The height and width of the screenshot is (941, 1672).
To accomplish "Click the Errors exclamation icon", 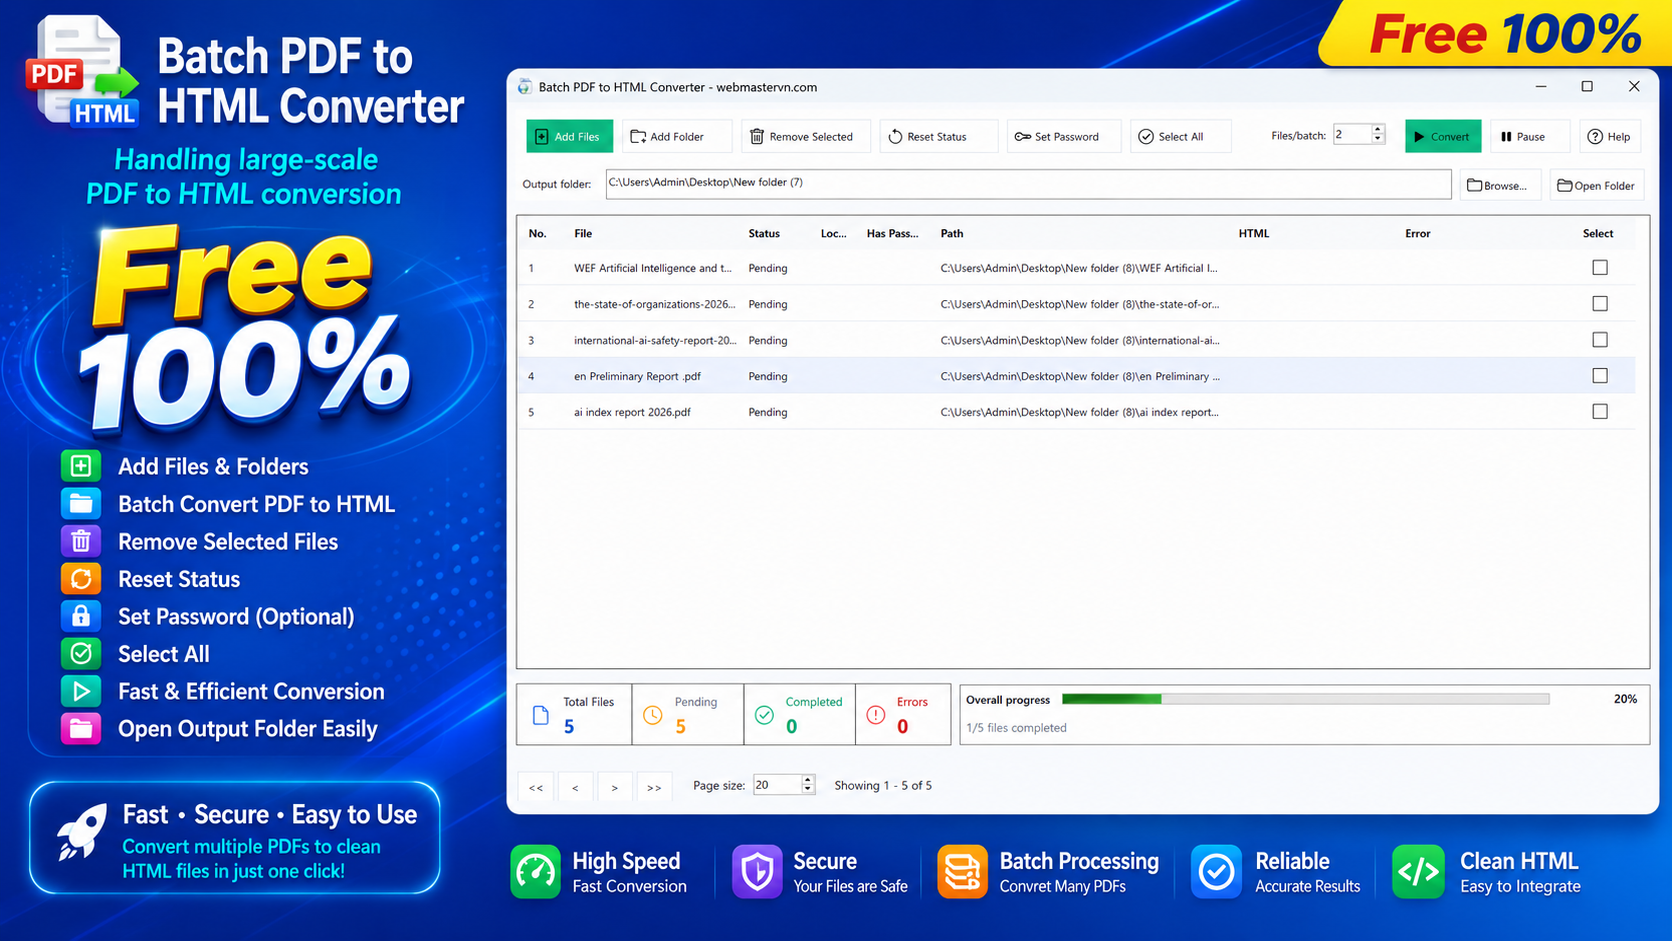I will pos(876,715).
